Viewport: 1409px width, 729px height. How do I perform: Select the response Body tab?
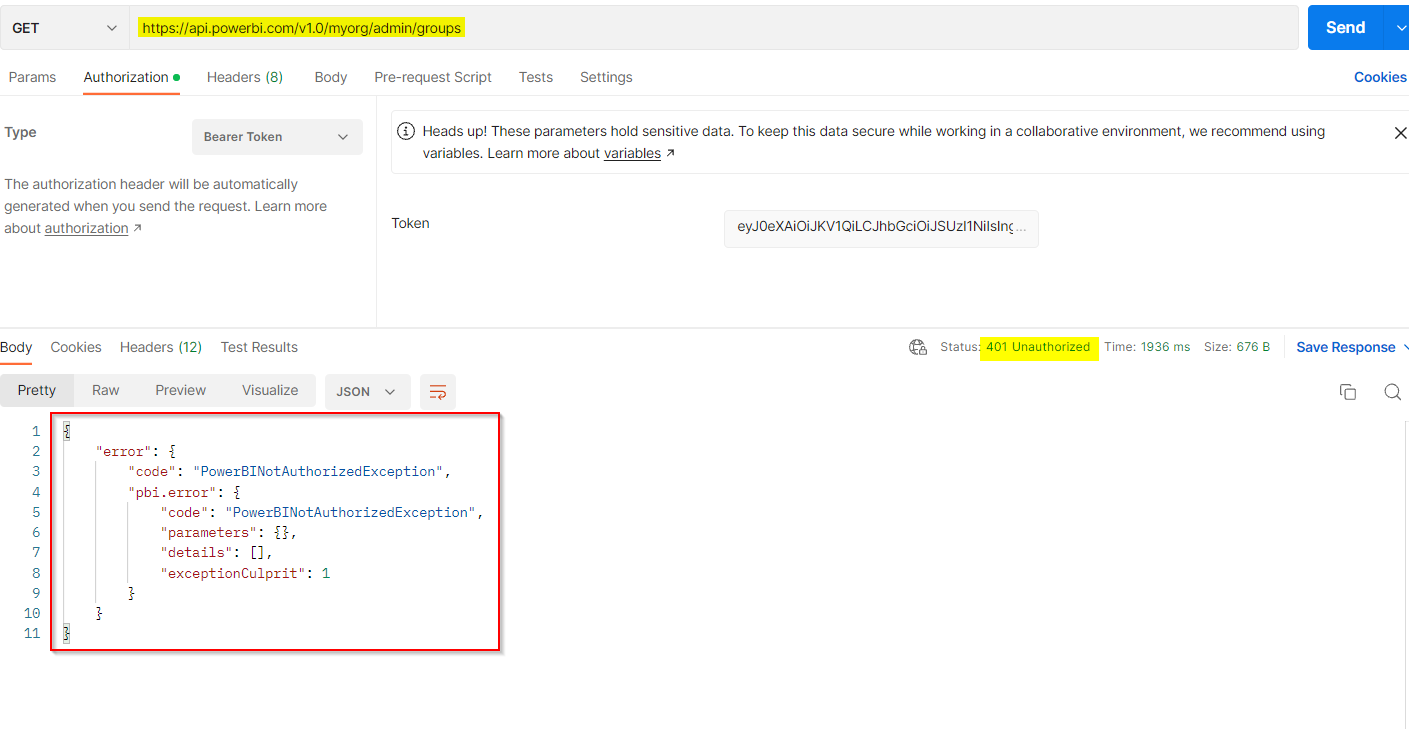(16, 347)
